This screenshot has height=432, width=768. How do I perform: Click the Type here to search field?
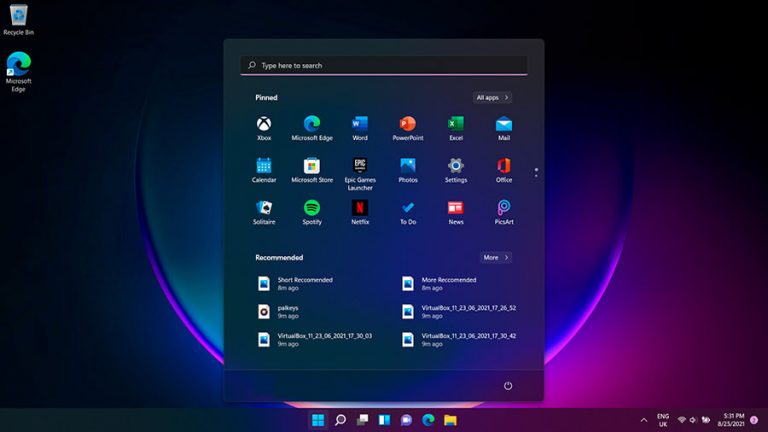click(384, 65)
